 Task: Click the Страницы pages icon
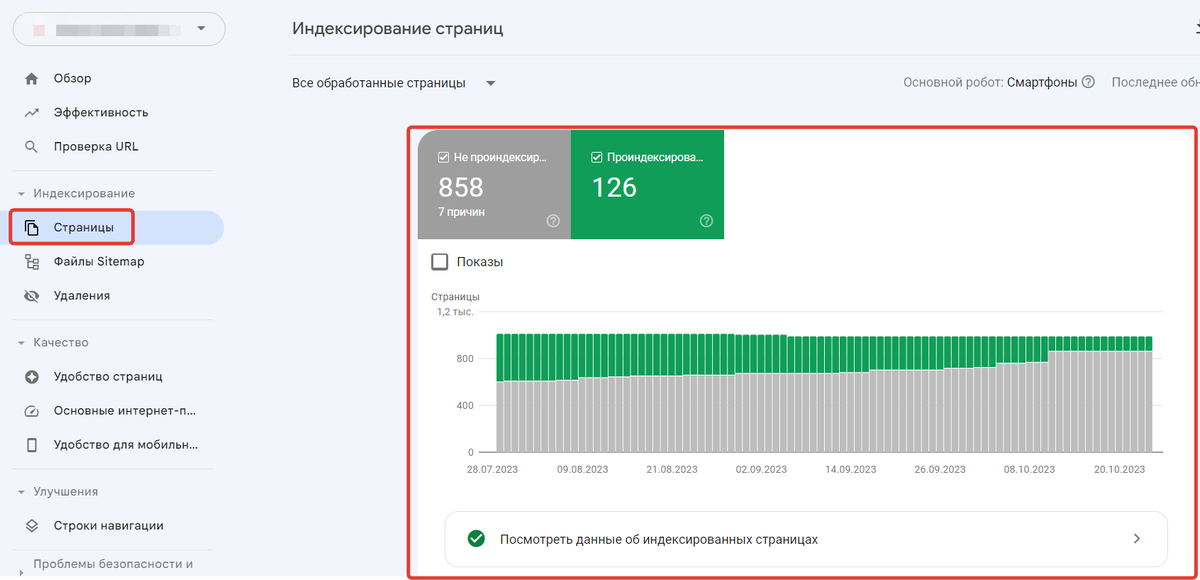pos(33,226)
